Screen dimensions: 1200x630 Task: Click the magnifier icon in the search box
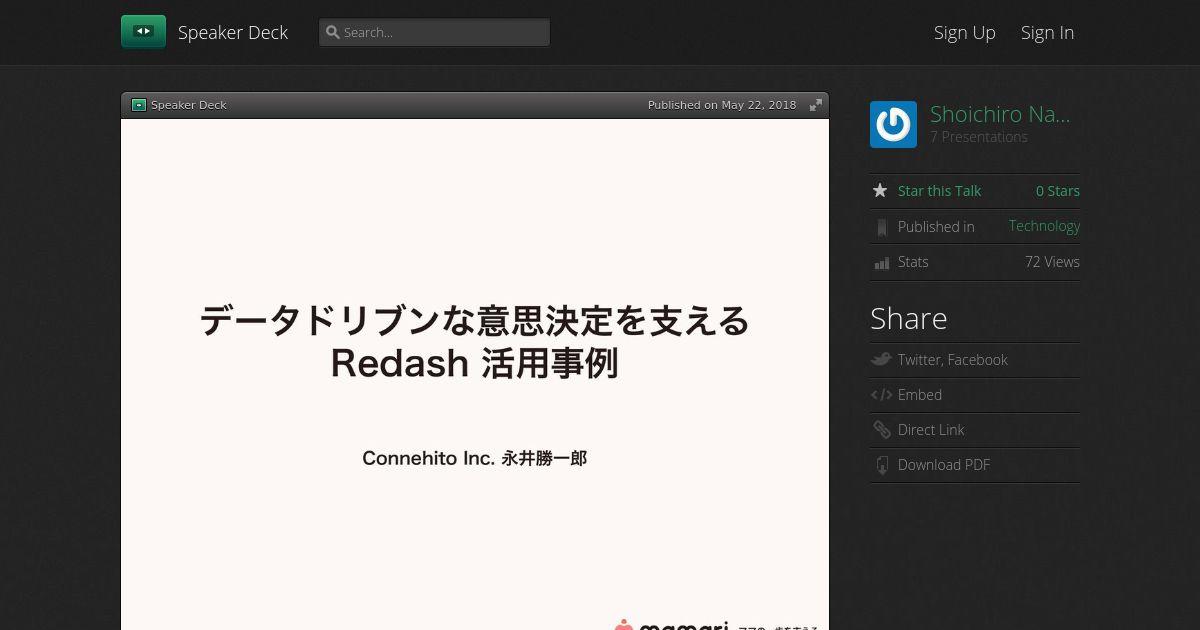tap(333, 32)
